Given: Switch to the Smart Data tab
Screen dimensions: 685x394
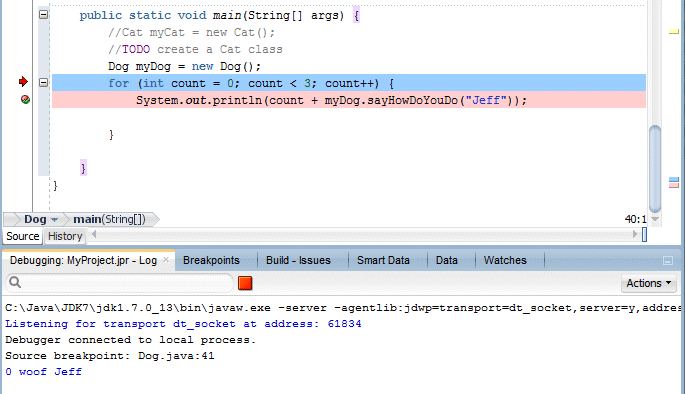Looking at the screenshot, I should 383,260.
